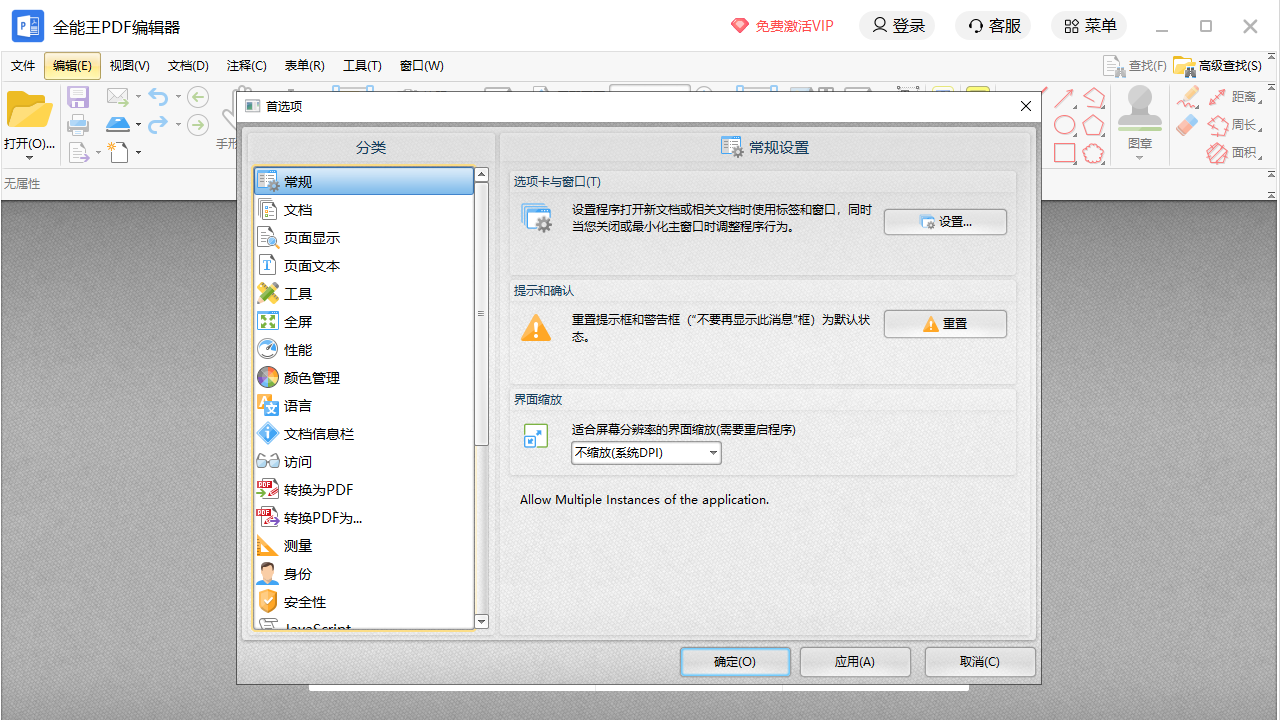Screen dimensions: 1280x720
Task: Click the scrollbar down arrow in category list
Action: tap(481, 621)
